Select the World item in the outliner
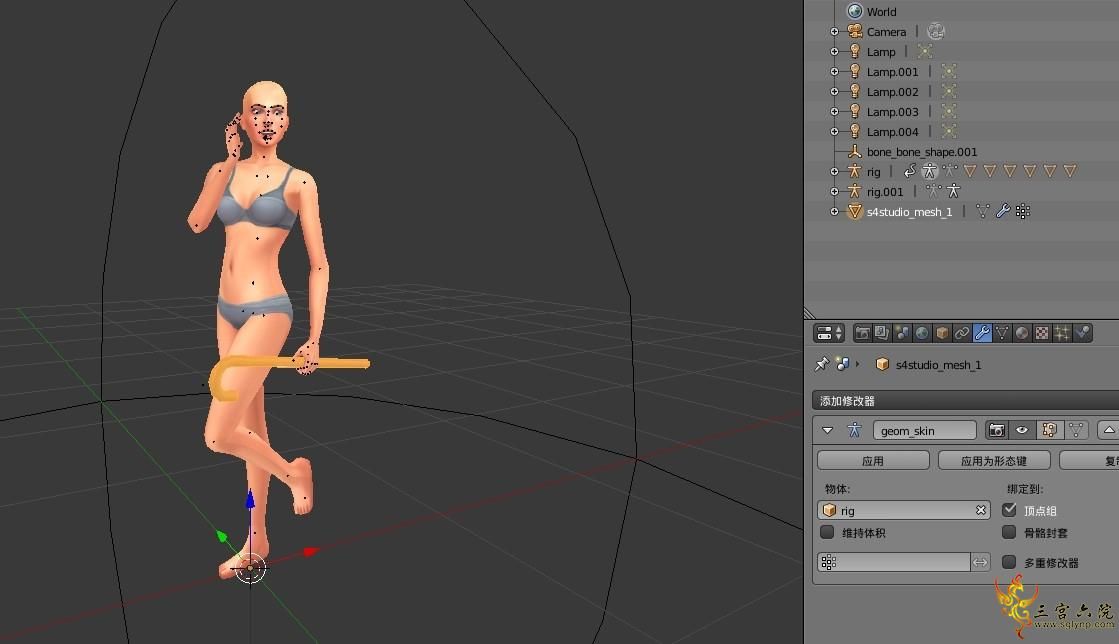The width and height of the screenshot is (1119, 644). [x=881, y=11]
